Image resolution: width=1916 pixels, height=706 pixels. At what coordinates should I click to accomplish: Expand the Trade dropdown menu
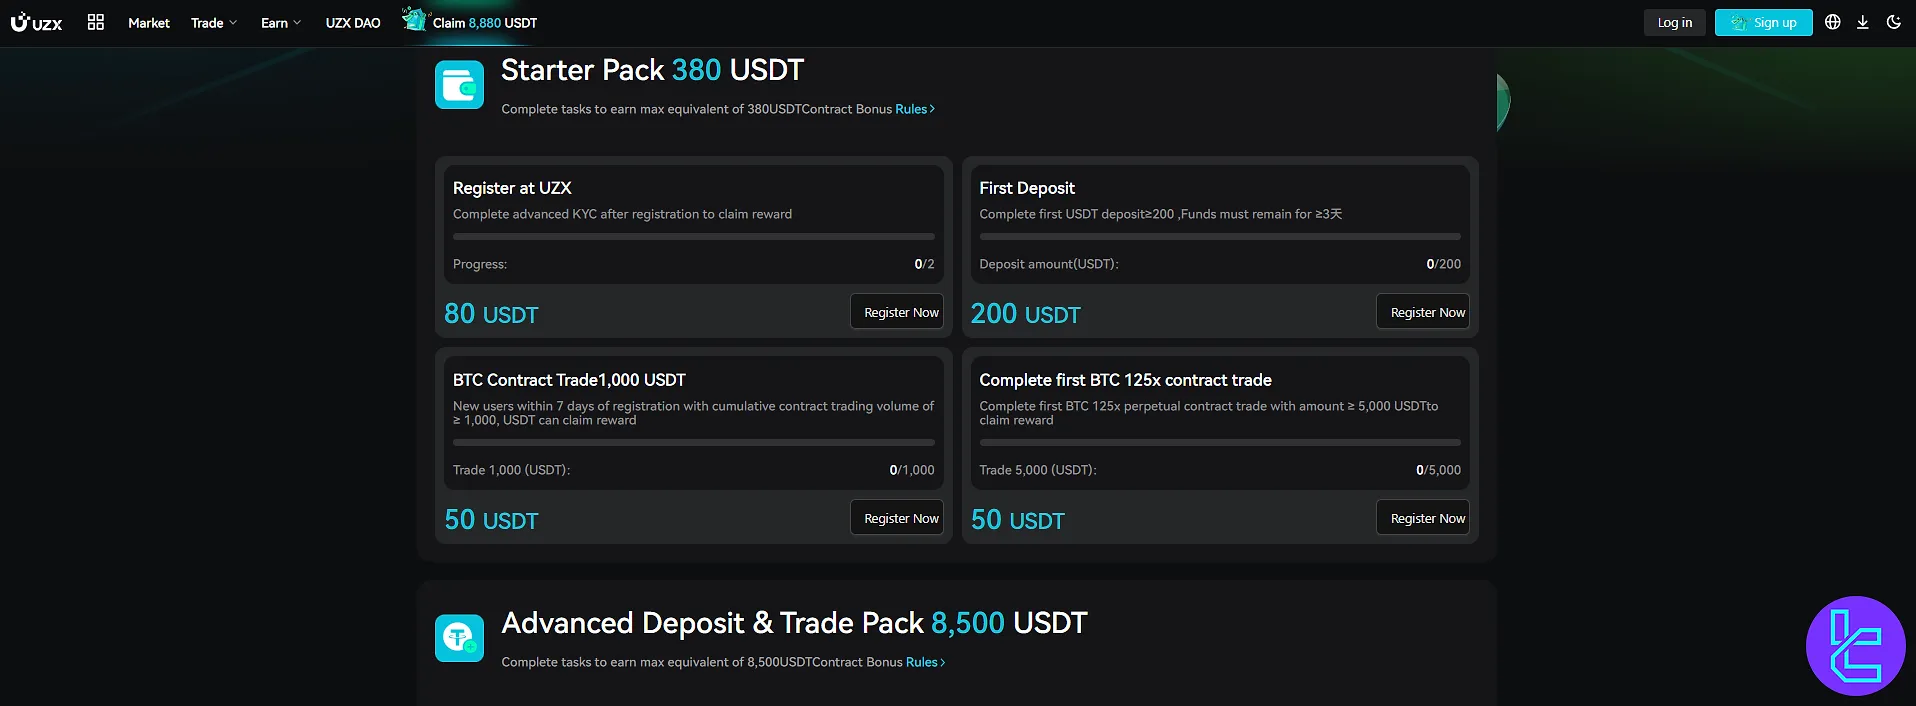click(214, 23)
